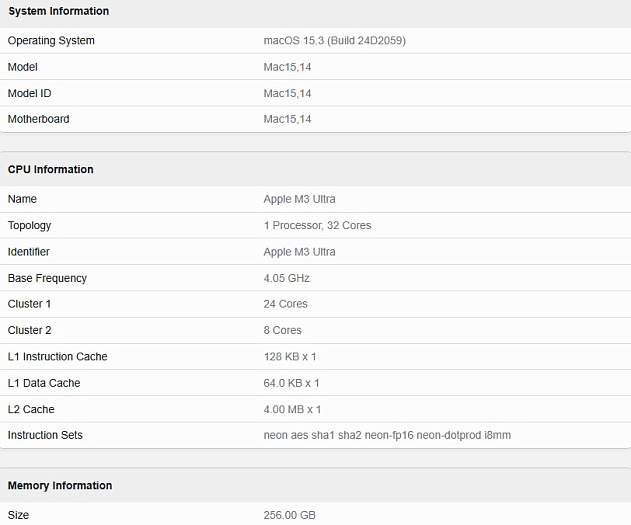Viewport: 631px width, 525px height.
Task: Select the 64.0 KB x 1 value
Action: tap(291, 383)
